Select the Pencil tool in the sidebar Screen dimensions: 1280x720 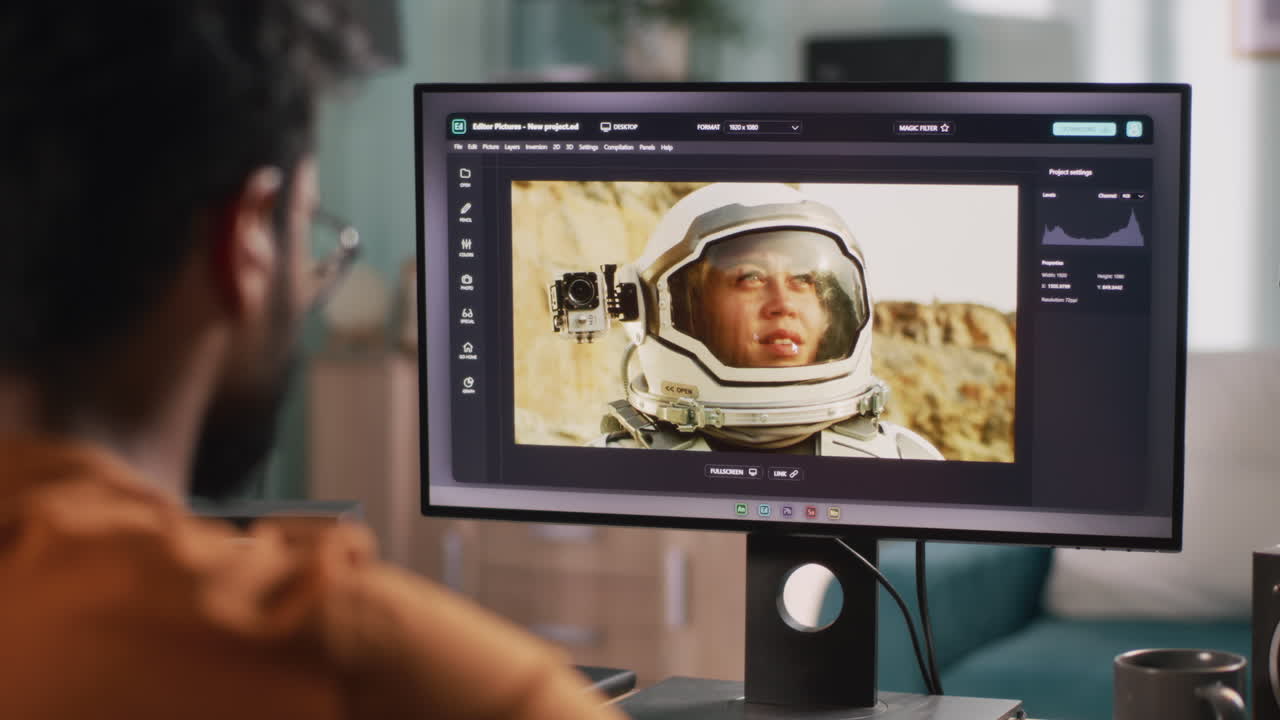(x=464, y=209)
